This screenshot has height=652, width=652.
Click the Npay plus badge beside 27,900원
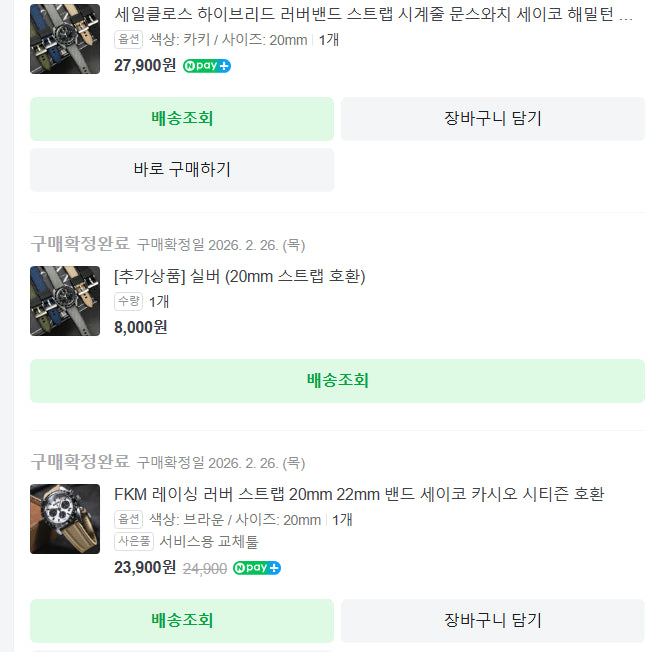[x=207, y=66]
